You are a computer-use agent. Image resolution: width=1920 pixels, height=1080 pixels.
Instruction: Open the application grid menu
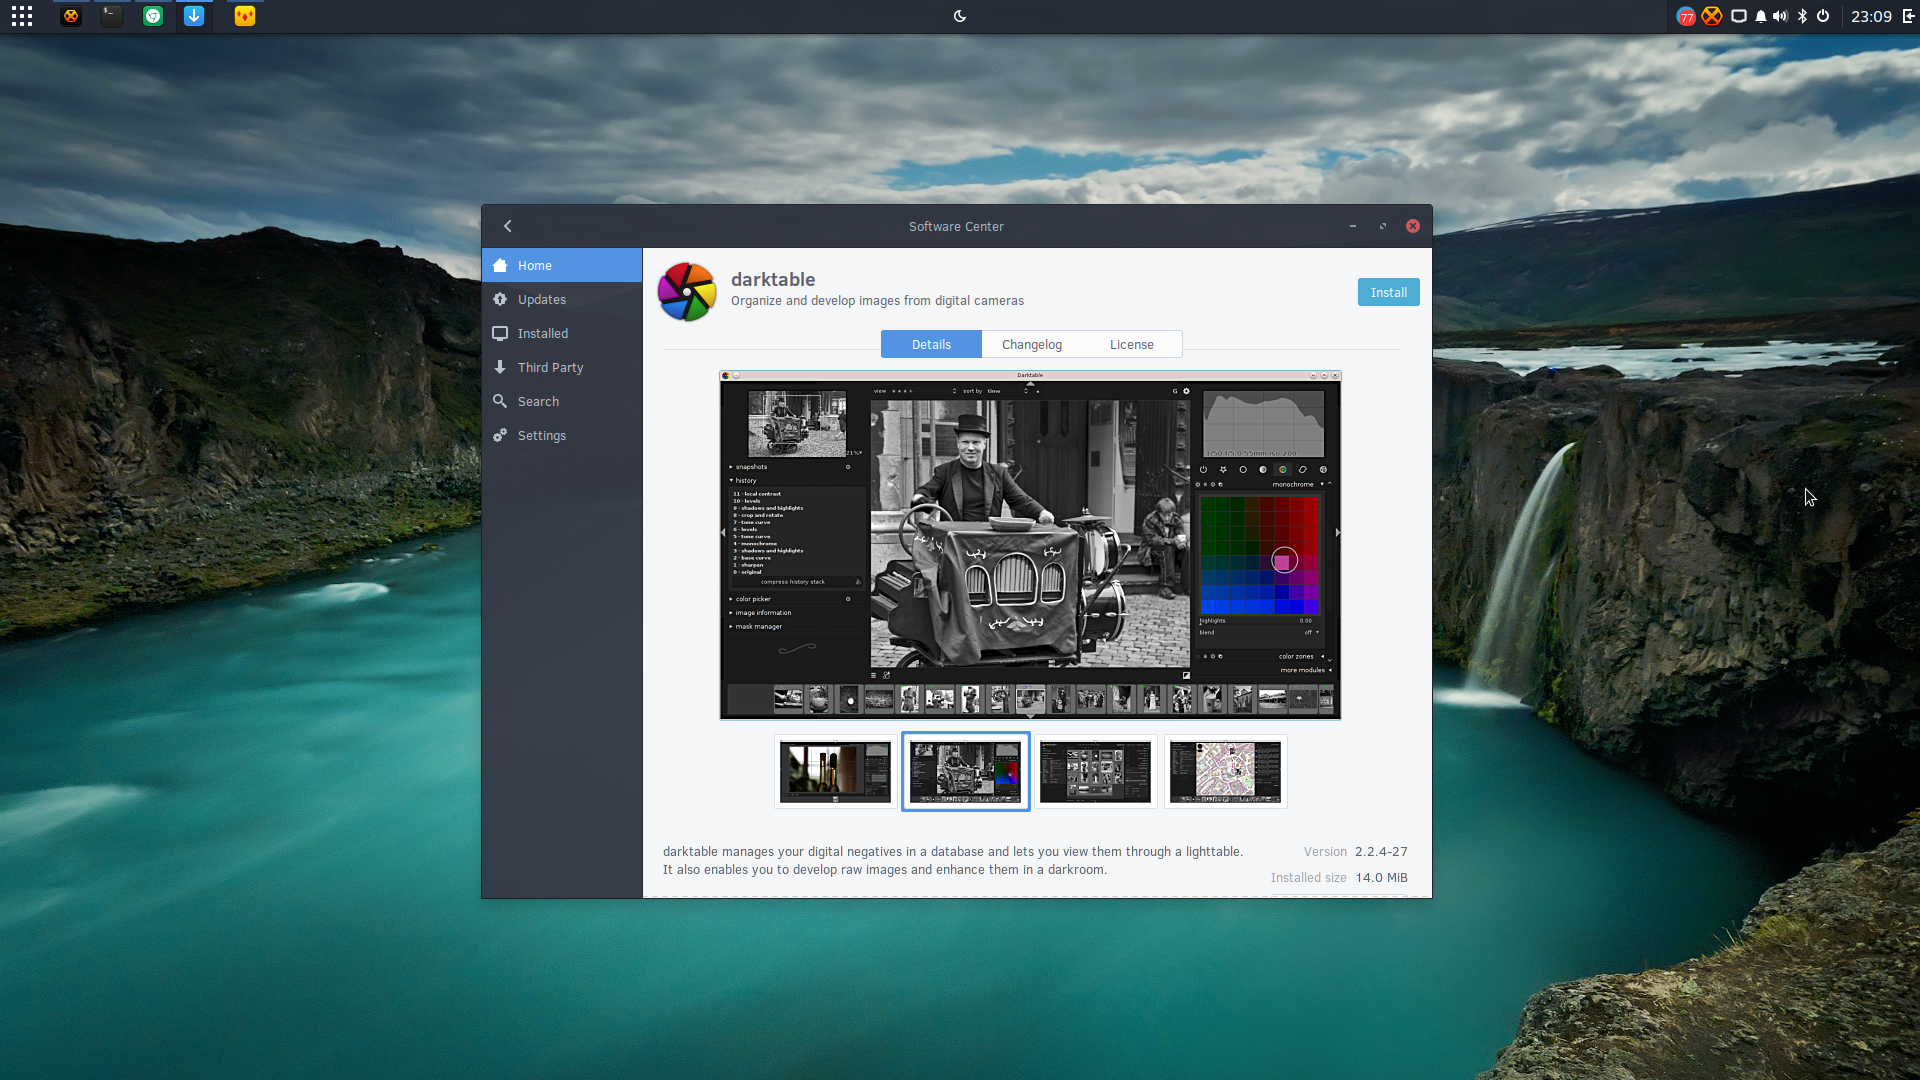(x=22, y=16)
